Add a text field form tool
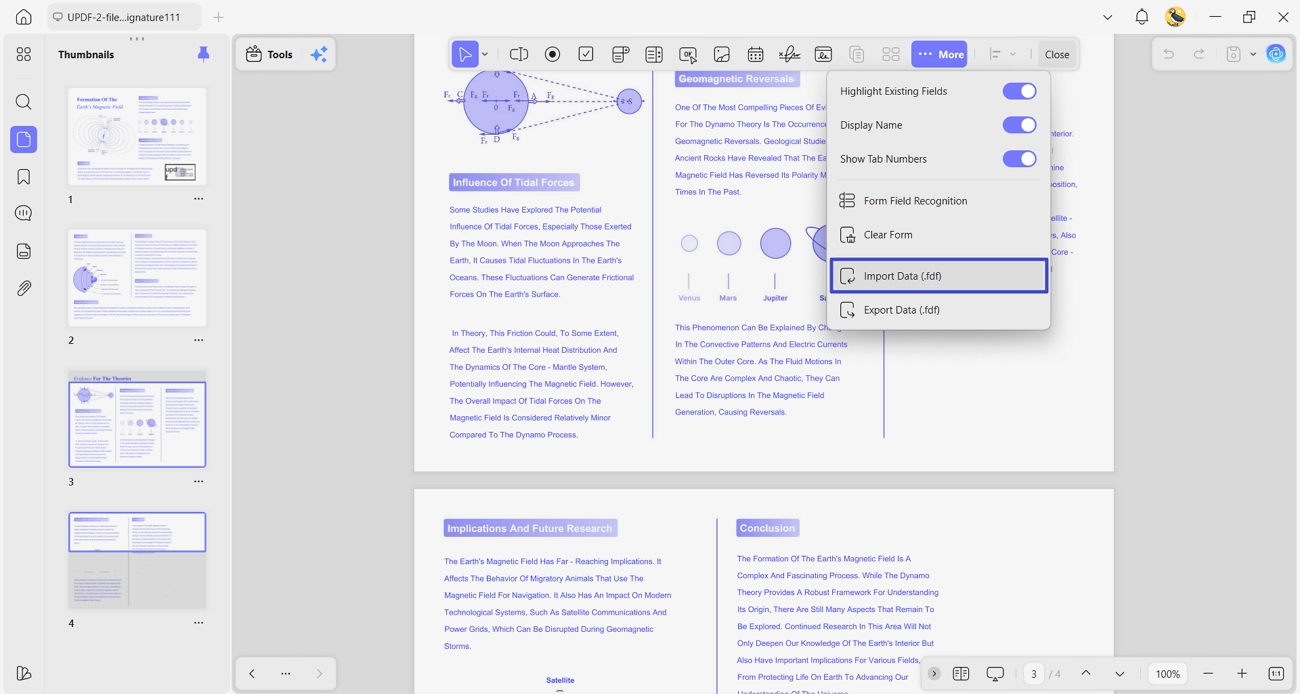Viewport: 1300px width, 694px height. (519, 54)
